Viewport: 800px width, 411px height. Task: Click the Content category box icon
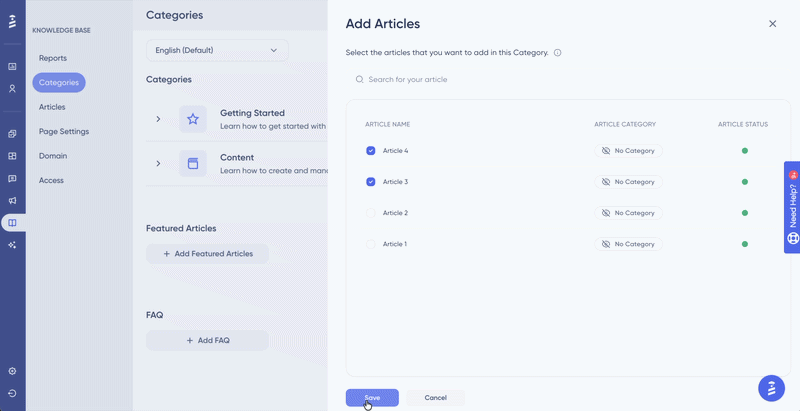coord(193,164)
